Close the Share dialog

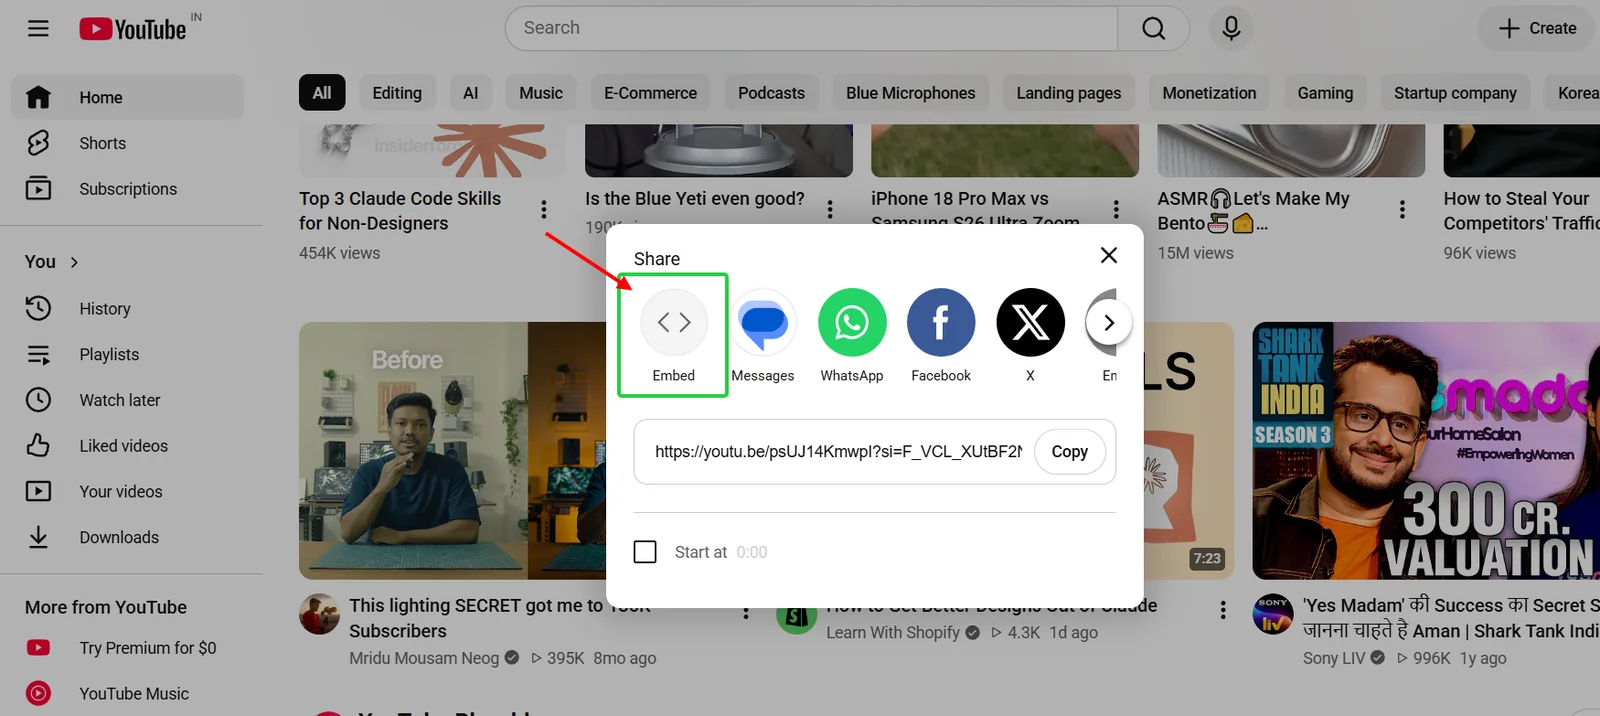click(1108, 255)
